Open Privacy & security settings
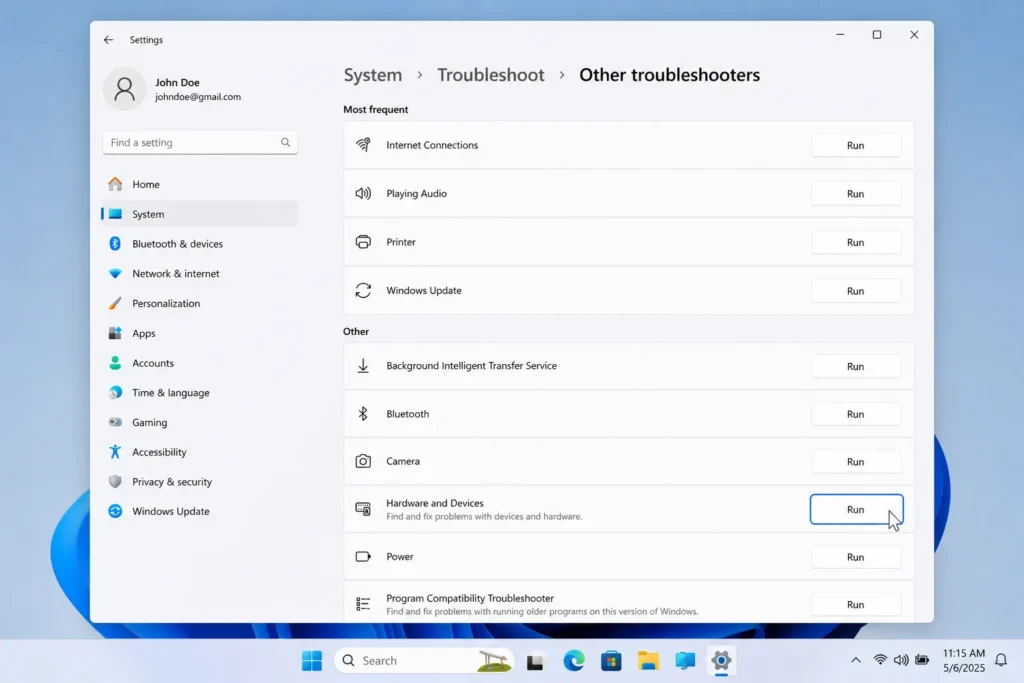This screenshot has width=1024, height=683. [200, 482]
